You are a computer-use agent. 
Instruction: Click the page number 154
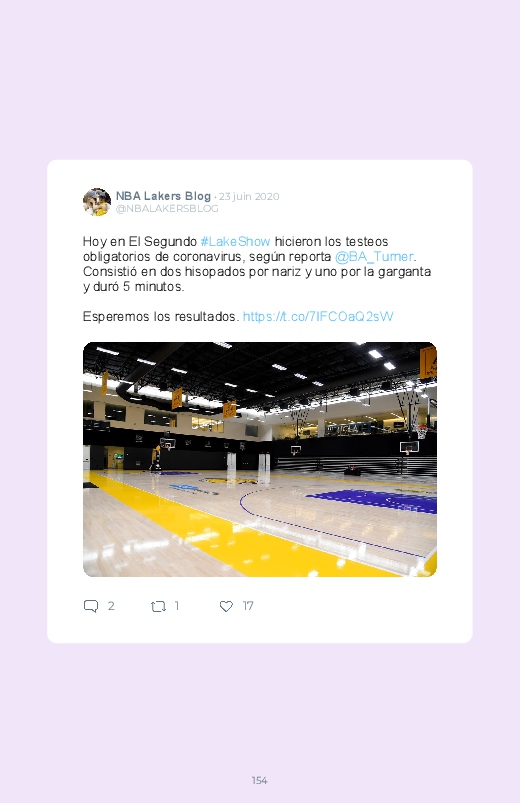click(x=259, y=780)
